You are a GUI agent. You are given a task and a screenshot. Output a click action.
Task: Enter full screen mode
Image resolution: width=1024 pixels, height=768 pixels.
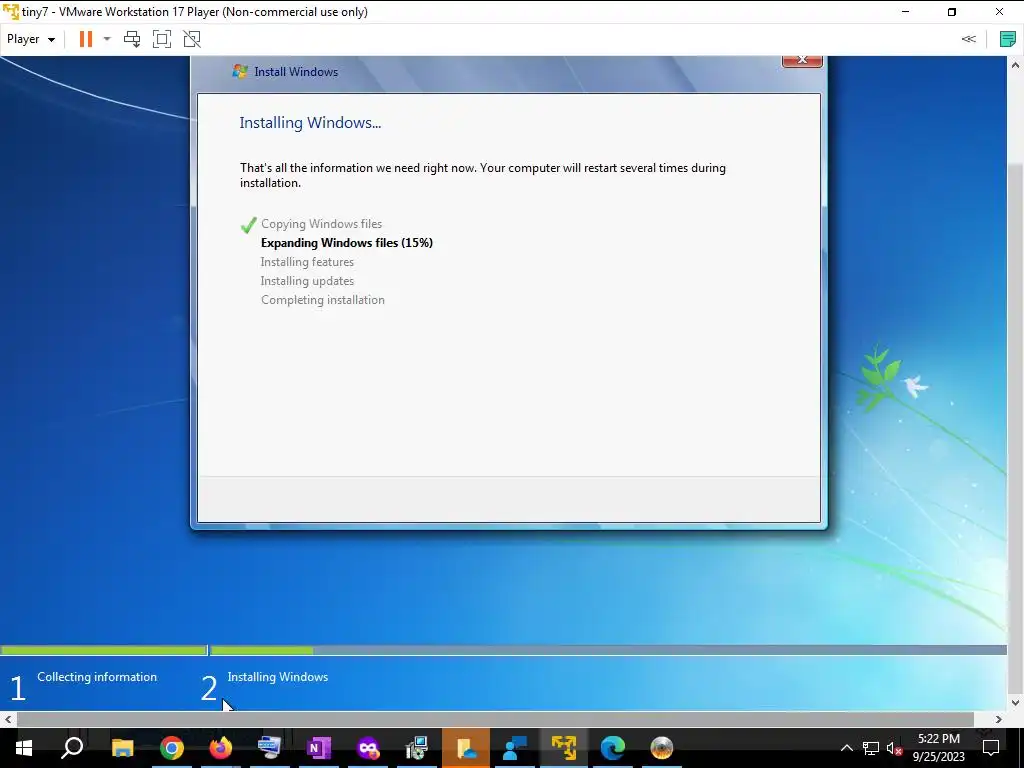pos(162,39)
